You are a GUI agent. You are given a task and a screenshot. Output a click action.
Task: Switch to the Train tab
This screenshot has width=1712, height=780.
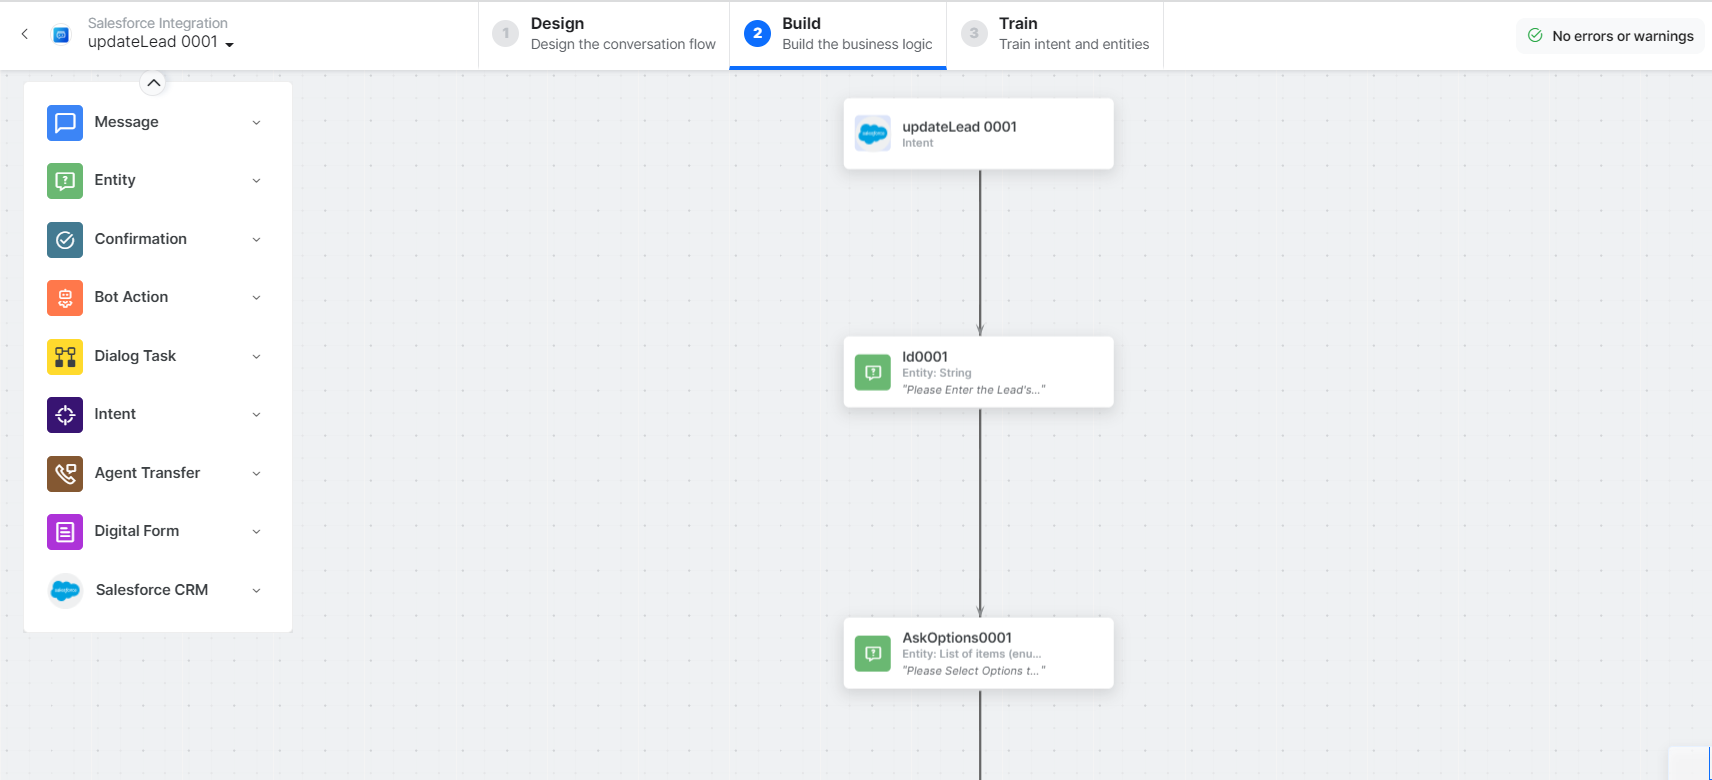point(1055,34)
